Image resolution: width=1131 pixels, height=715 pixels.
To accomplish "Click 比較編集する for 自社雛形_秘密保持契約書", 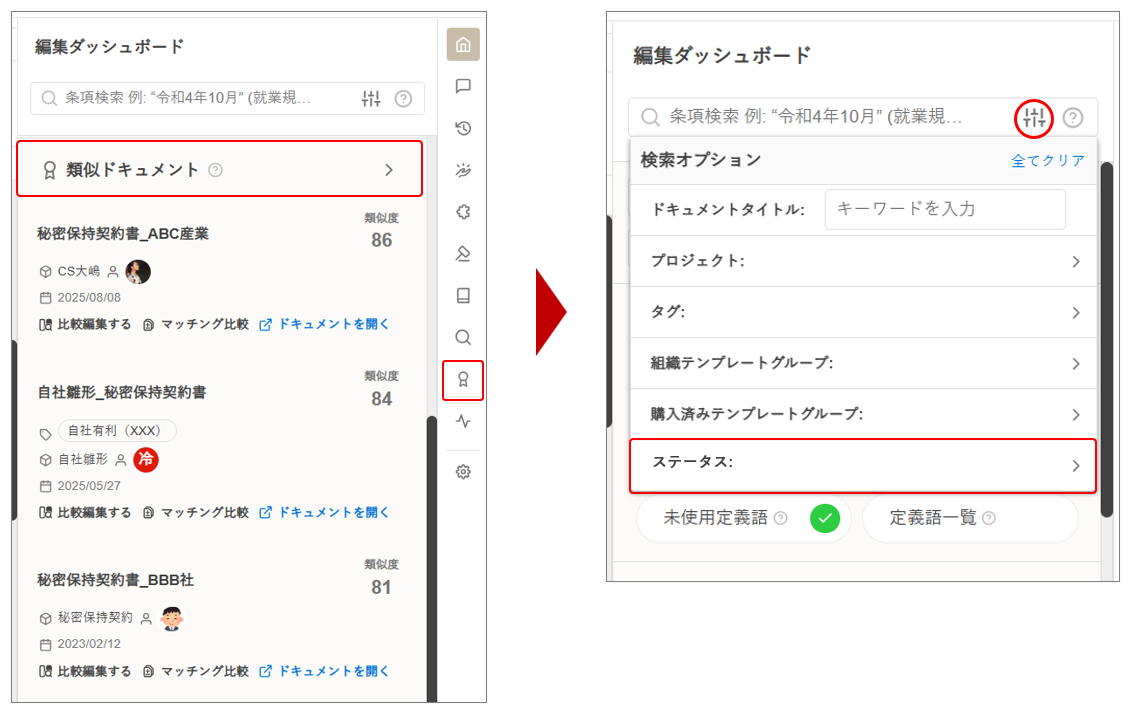I will pos(85,512).
